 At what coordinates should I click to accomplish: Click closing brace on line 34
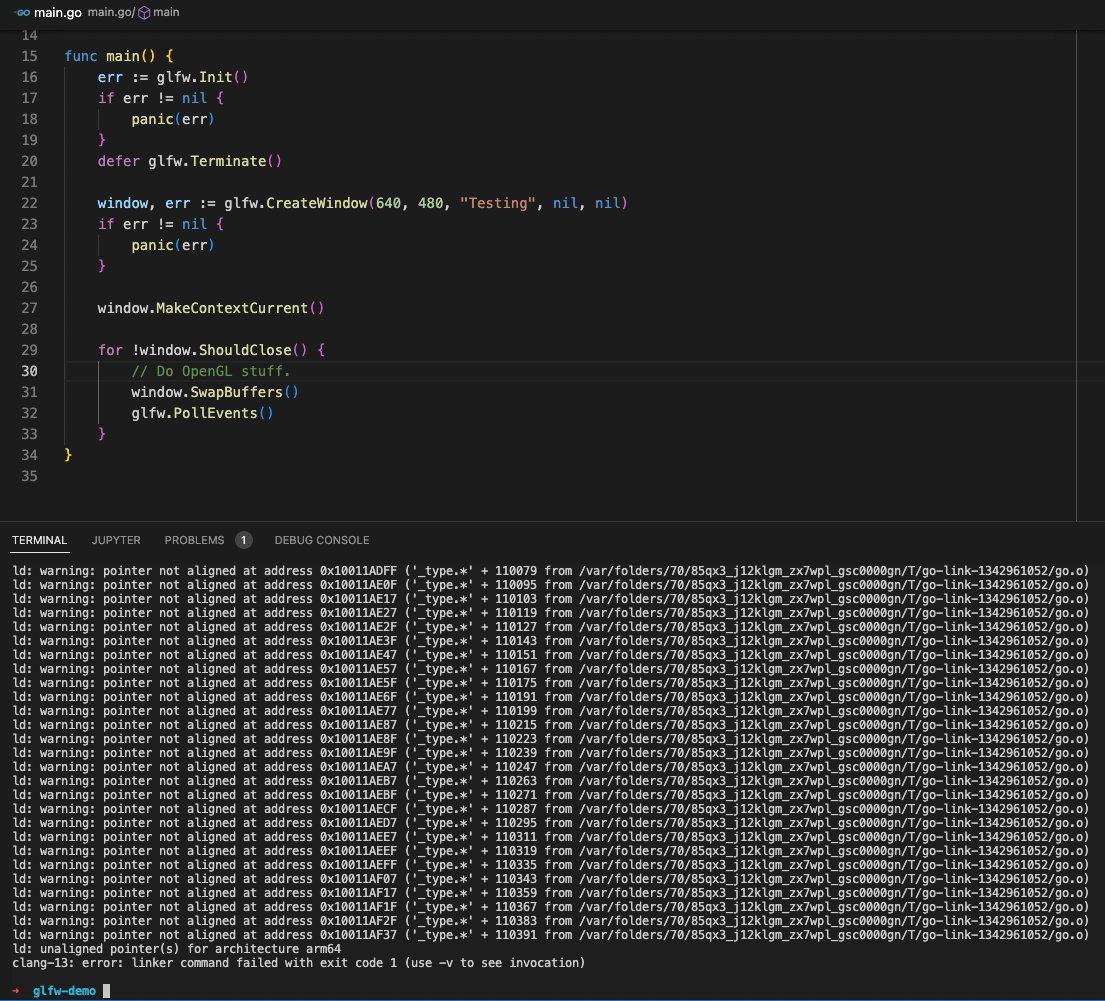[x=68, y=455]
